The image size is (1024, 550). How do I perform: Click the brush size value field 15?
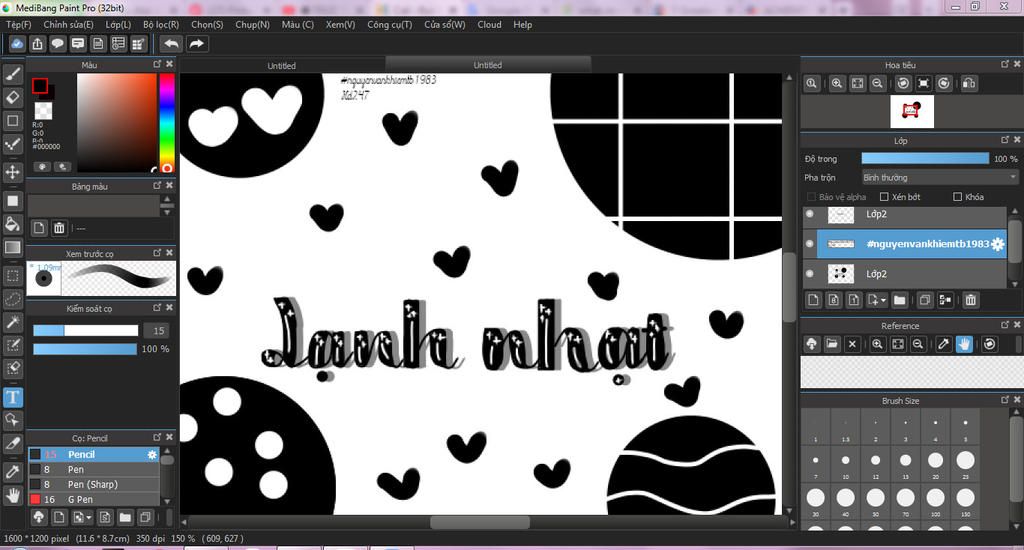[158, 331]
